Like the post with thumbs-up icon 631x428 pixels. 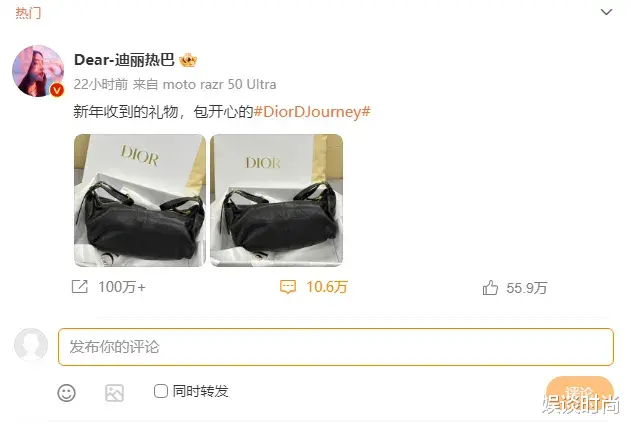490,288
